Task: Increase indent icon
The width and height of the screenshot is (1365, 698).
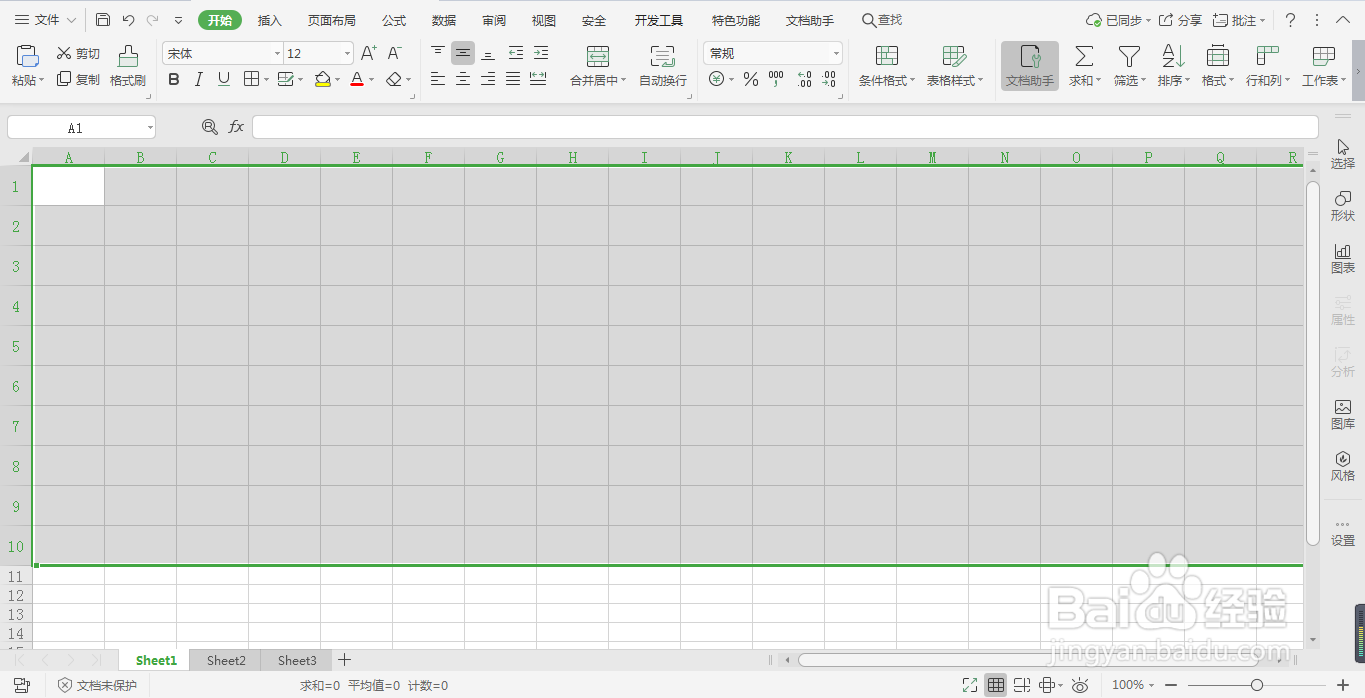Action: pyautogui.click(x=540, y=53)
